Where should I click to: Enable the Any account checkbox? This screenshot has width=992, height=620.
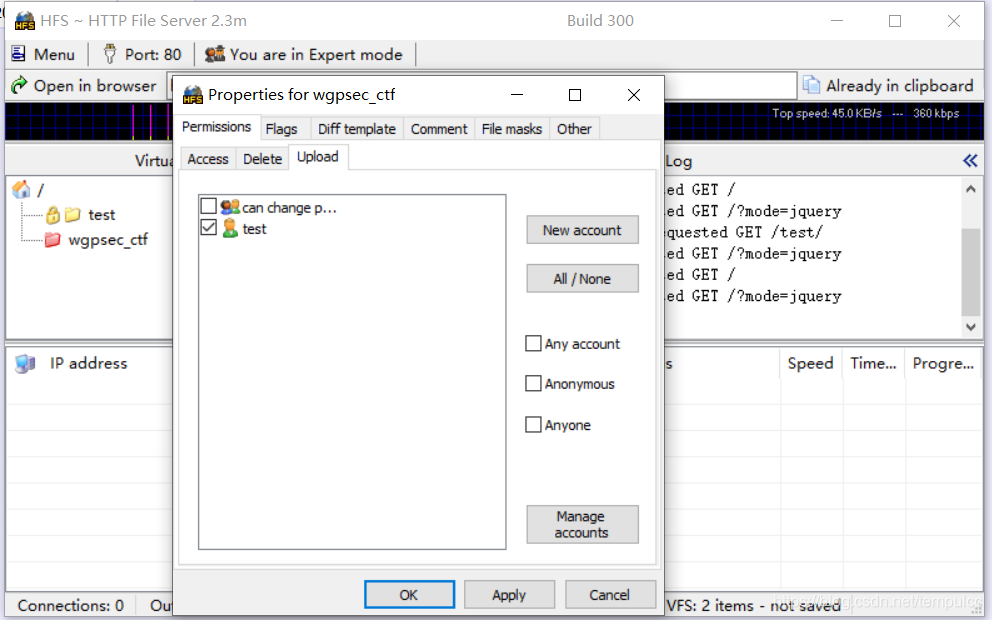[533, 343]
